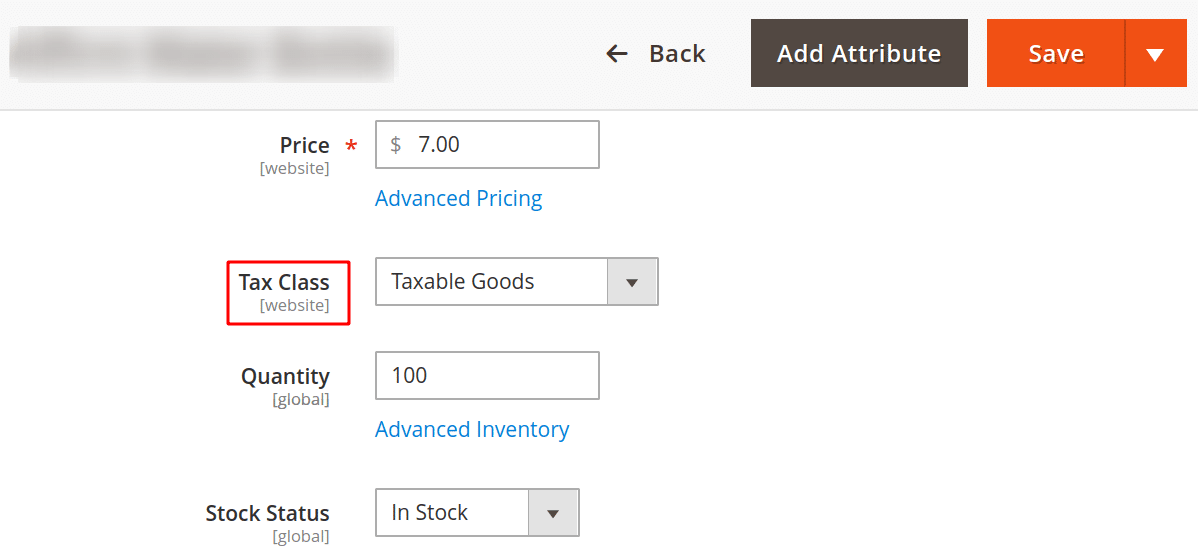Focus the Quantity input showing 100
This screenshot has width=1198, height=558.
[487, 376]
